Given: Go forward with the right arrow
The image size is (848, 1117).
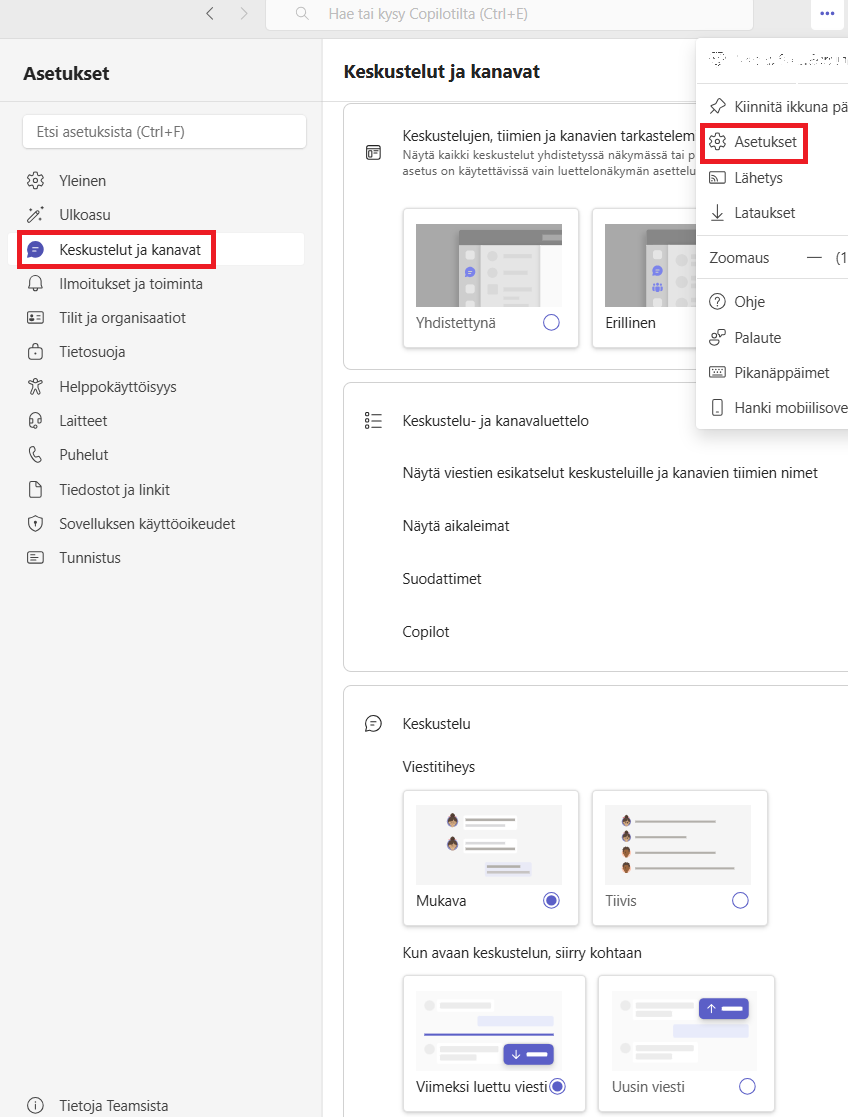Looking at the screenshot, I should 244,14.
